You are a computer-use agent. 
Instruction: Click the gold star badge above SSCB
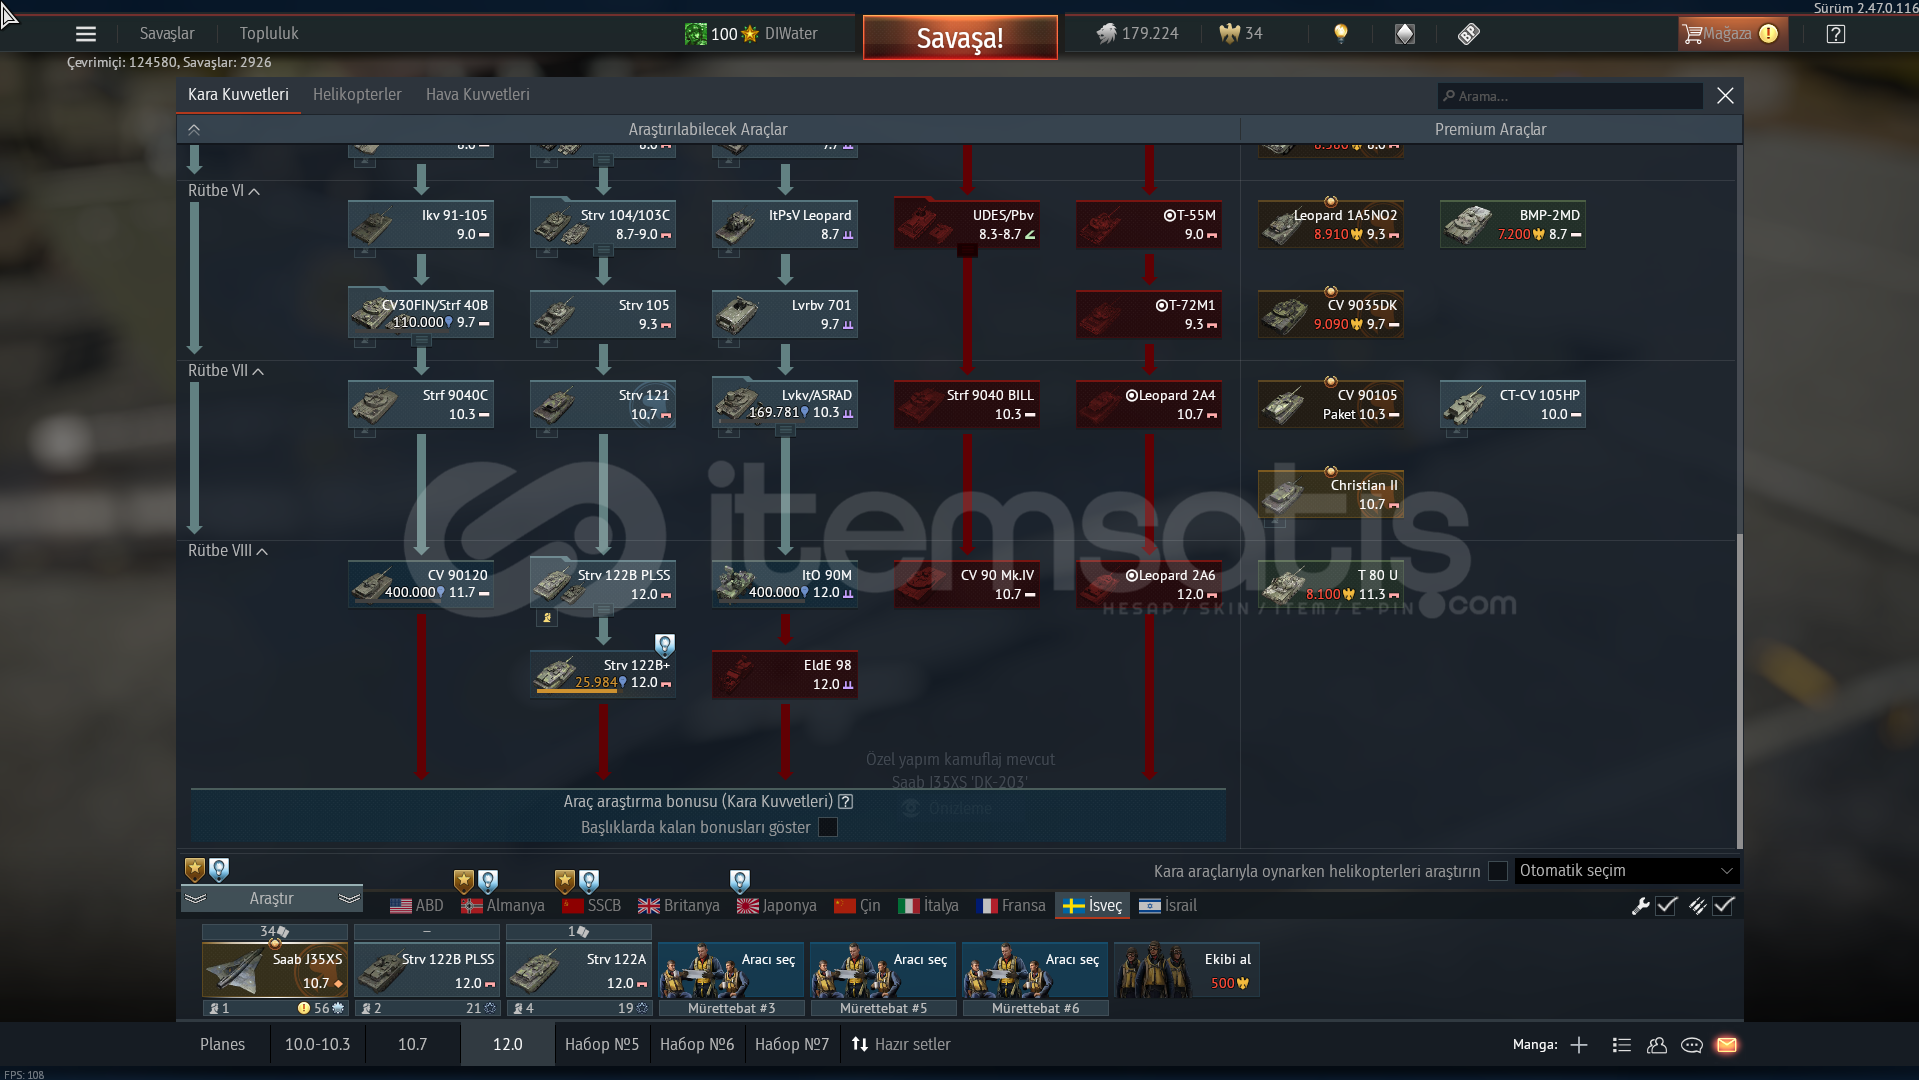(565, 881)
